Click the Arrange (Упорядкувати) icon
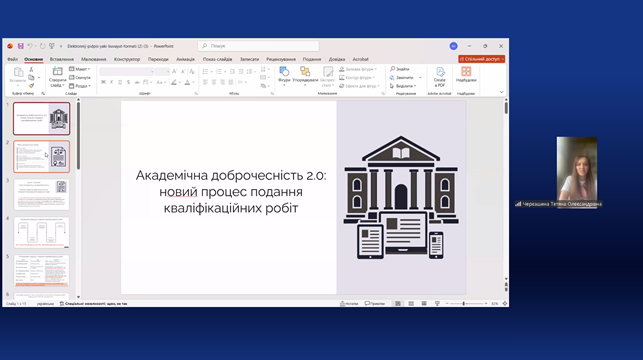 pos(305,72)
